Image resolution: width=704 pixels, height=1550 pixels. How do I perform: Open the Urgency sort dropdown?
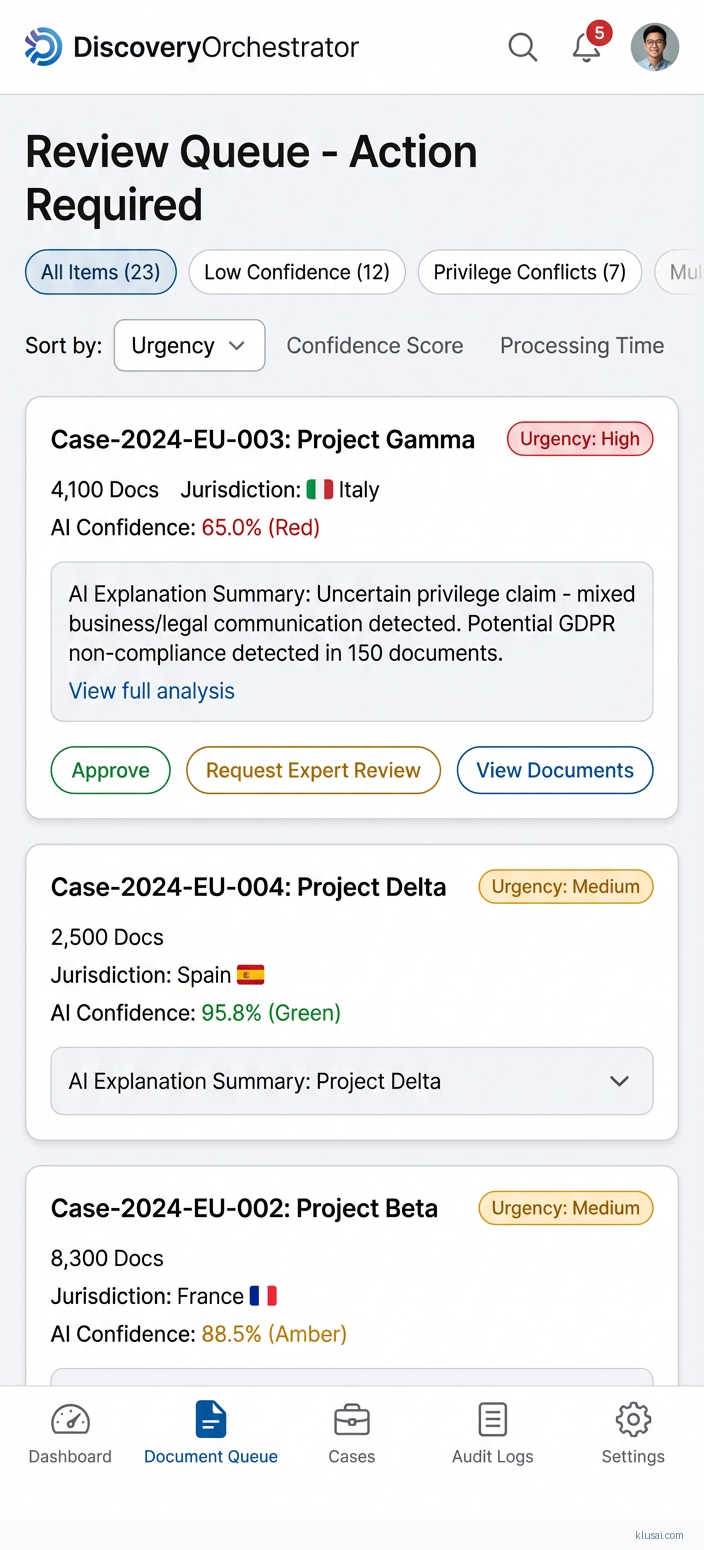[x=189, y=346]
